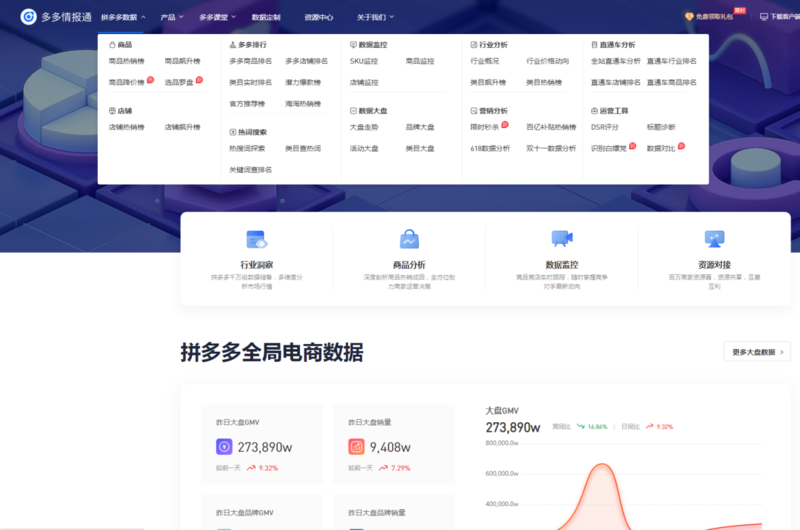Click the 16.84% week-over-week value
Screen dimensions: 800x530
pos(597,426)
